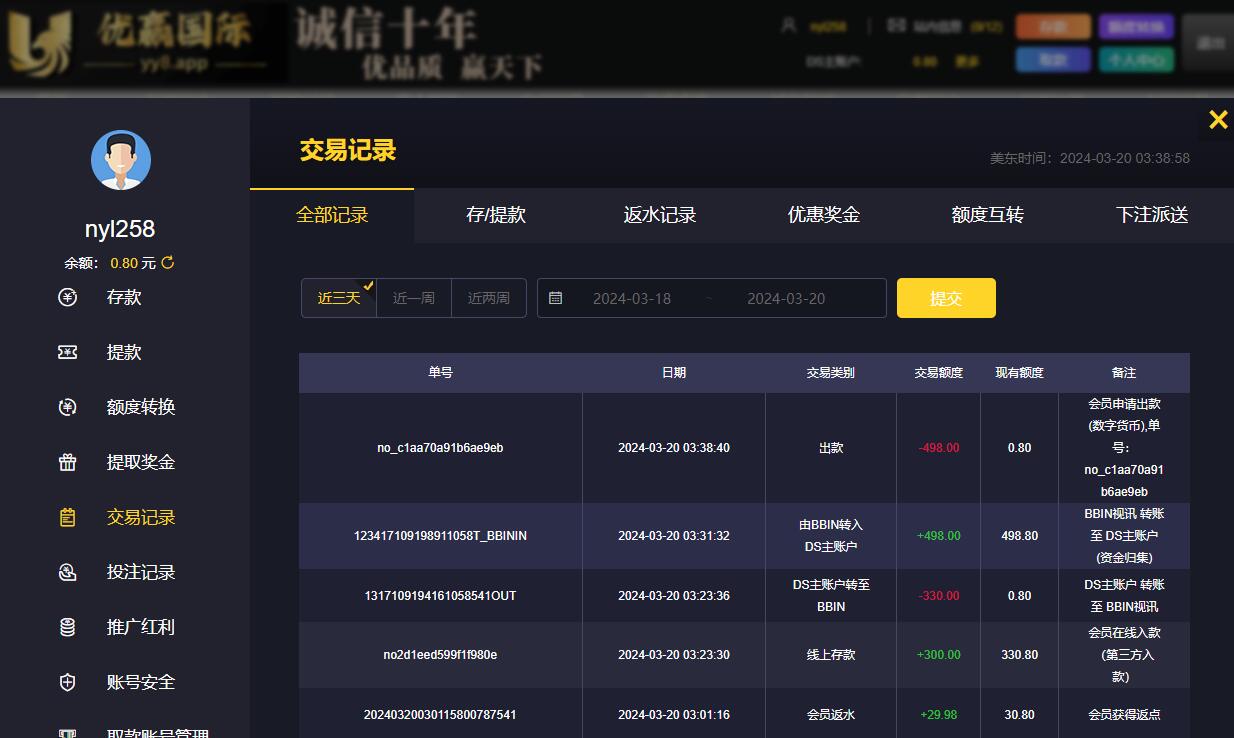Image resolution: width=1234 pixels, height=738 pixels.
Task: Click date 2024-03-20 03:23:30
Action: [x=674, y=655]
